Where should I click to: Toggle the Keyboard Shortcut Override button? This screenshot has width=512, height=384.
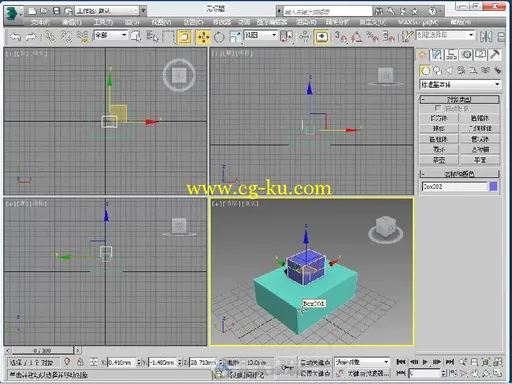click(x=322, y=37)
